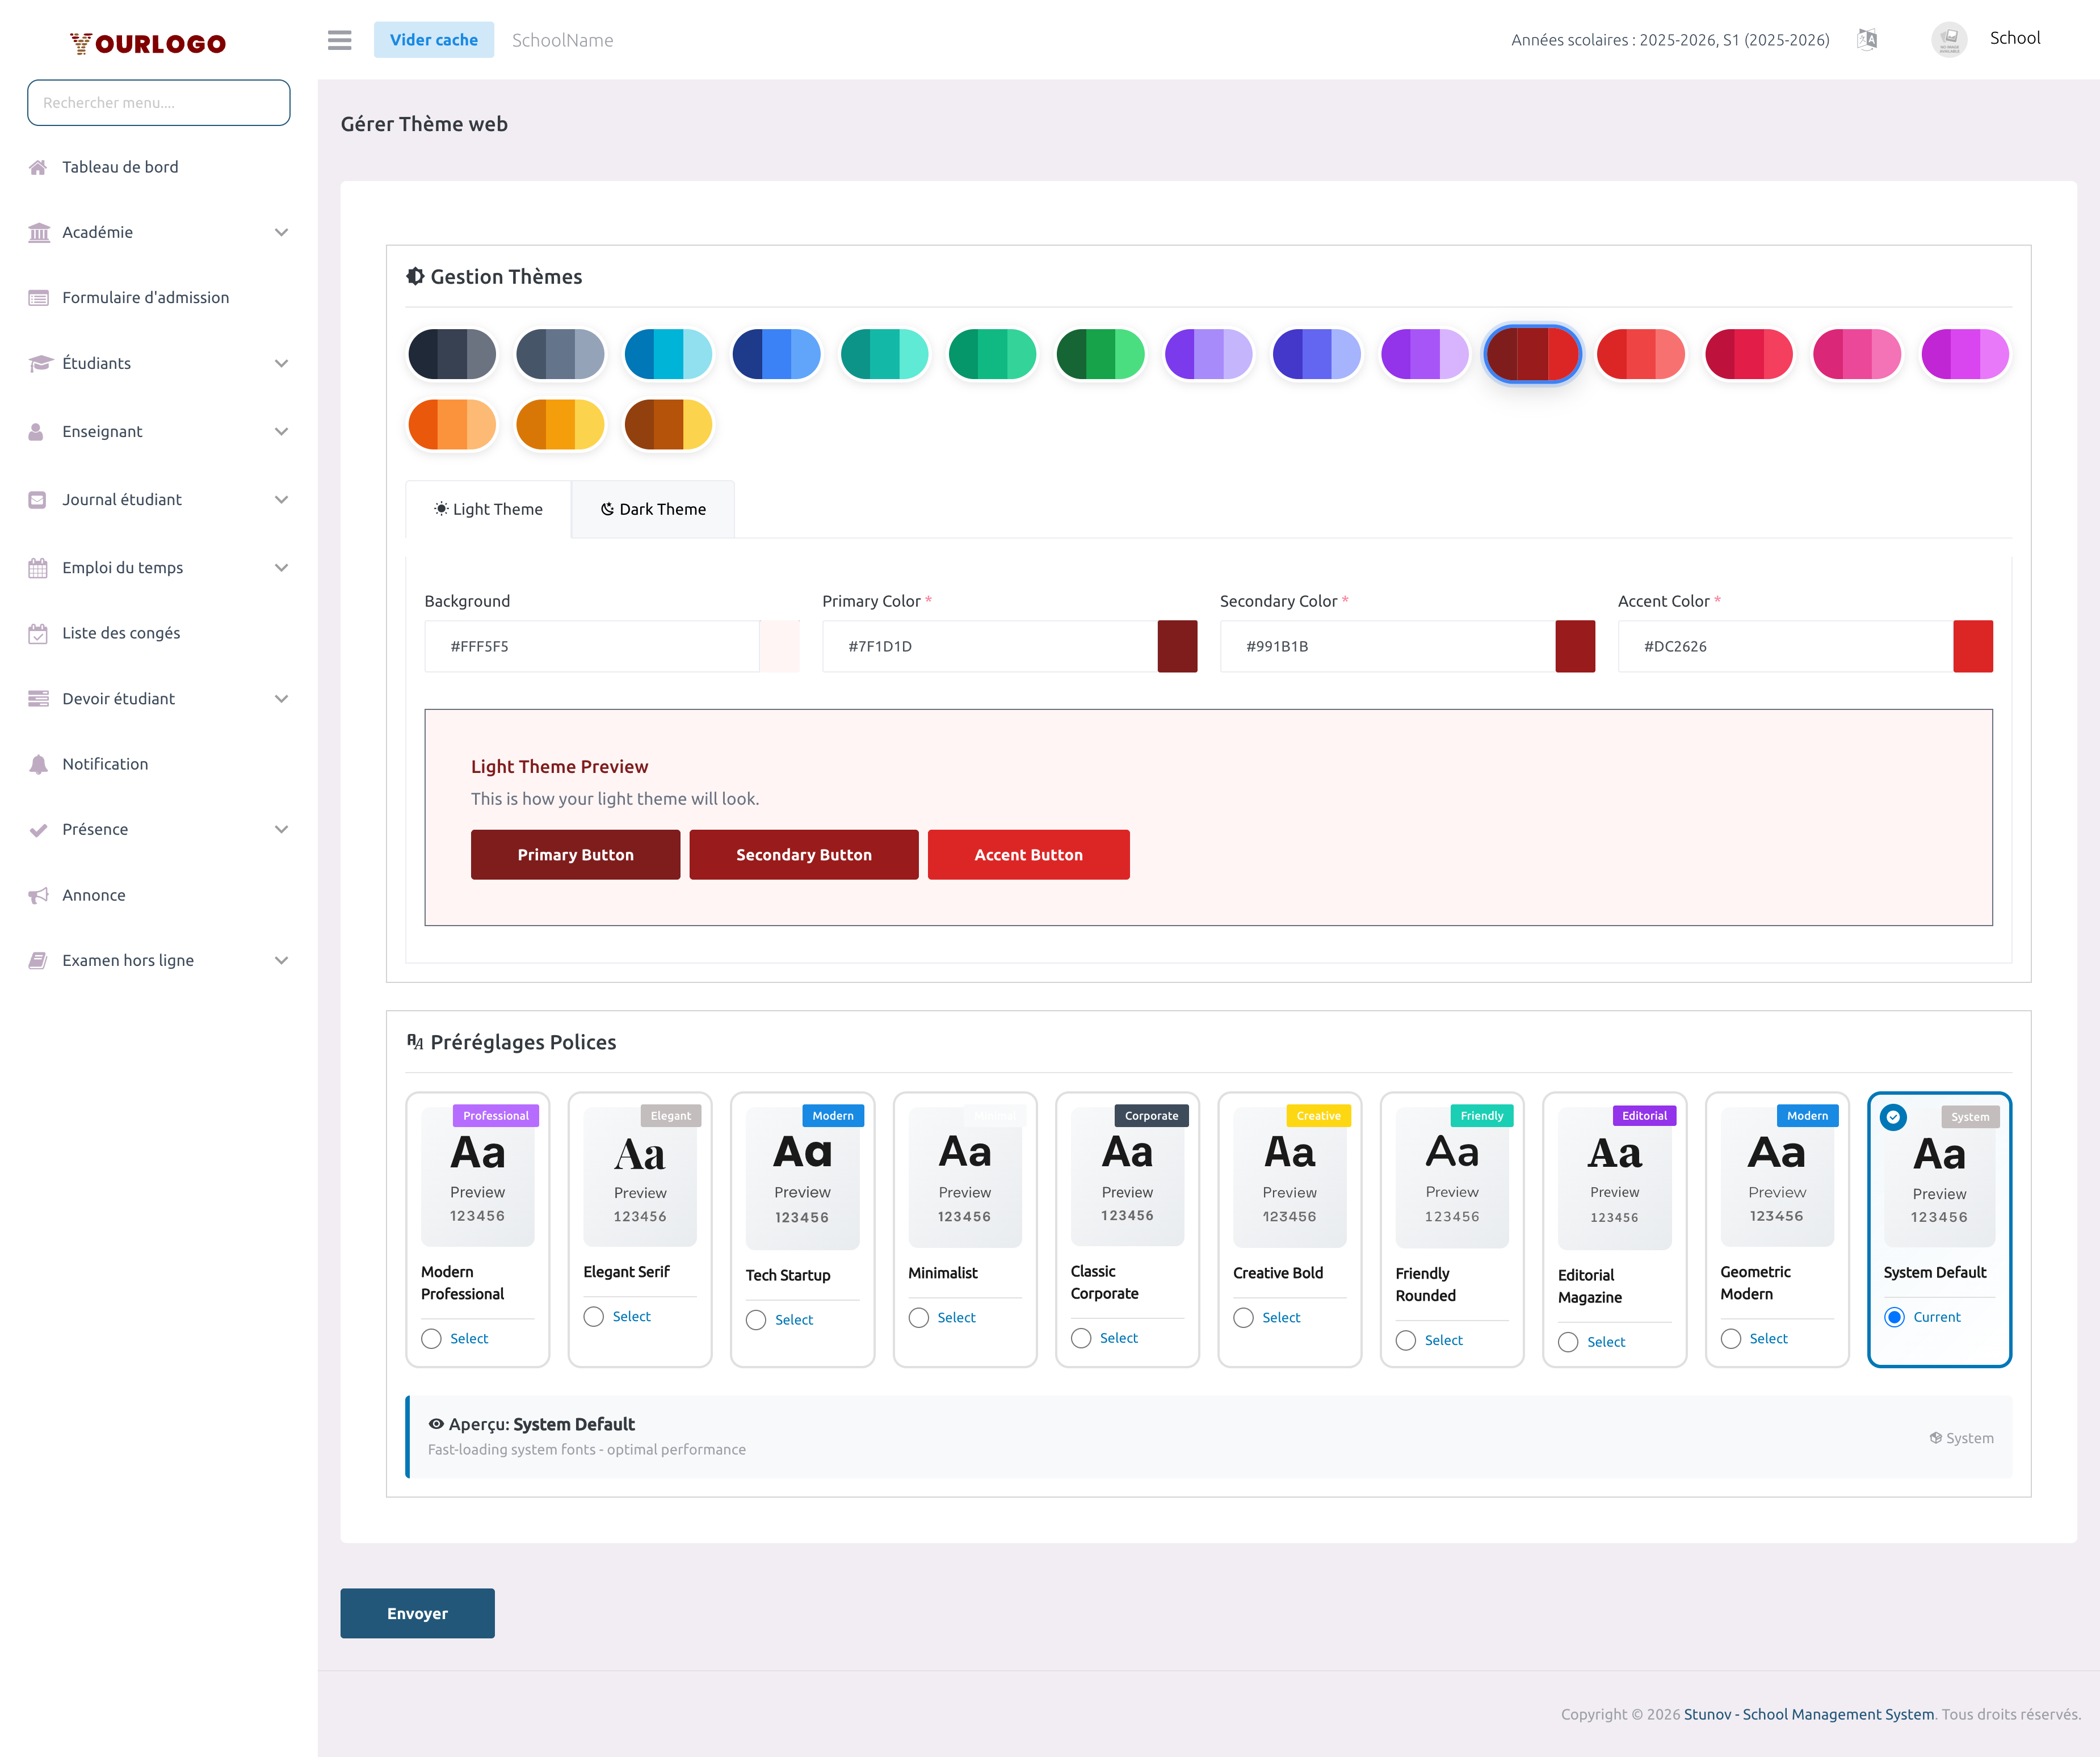Click the hamburger menu icon to collapse sidebar
The height and width of the screenshot is (1757, 2100).
(339, 40)
